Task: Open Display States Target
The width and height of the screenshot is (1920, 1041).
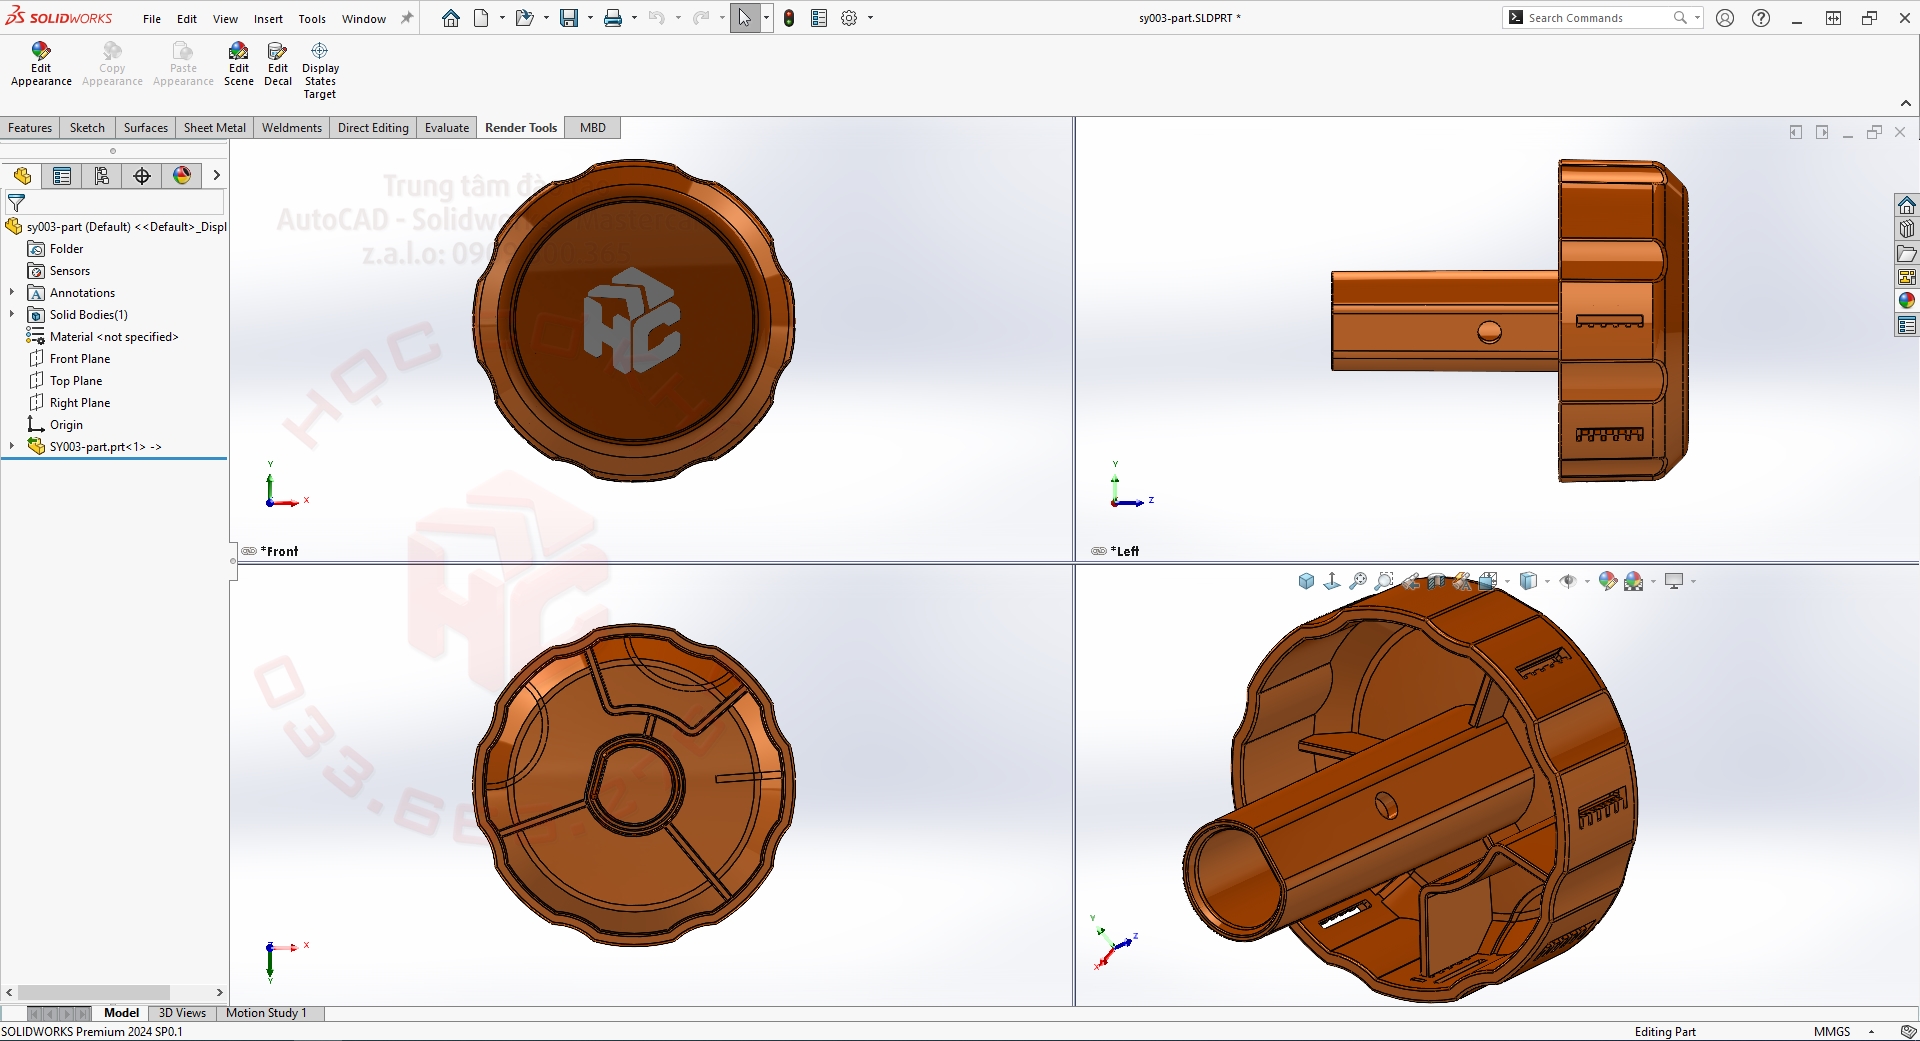Action: pyautogui.click(x=320, y=70)
